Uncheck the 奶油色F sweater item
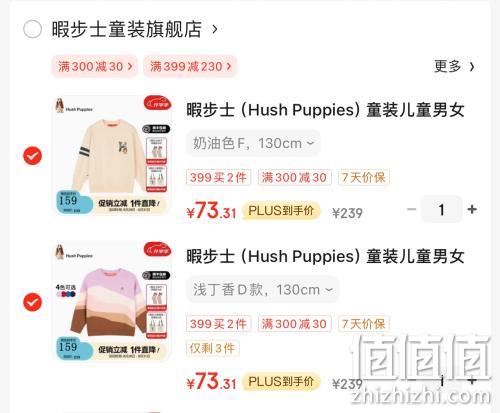The height and width of the screenshot is (413, 500). point(33,156)
